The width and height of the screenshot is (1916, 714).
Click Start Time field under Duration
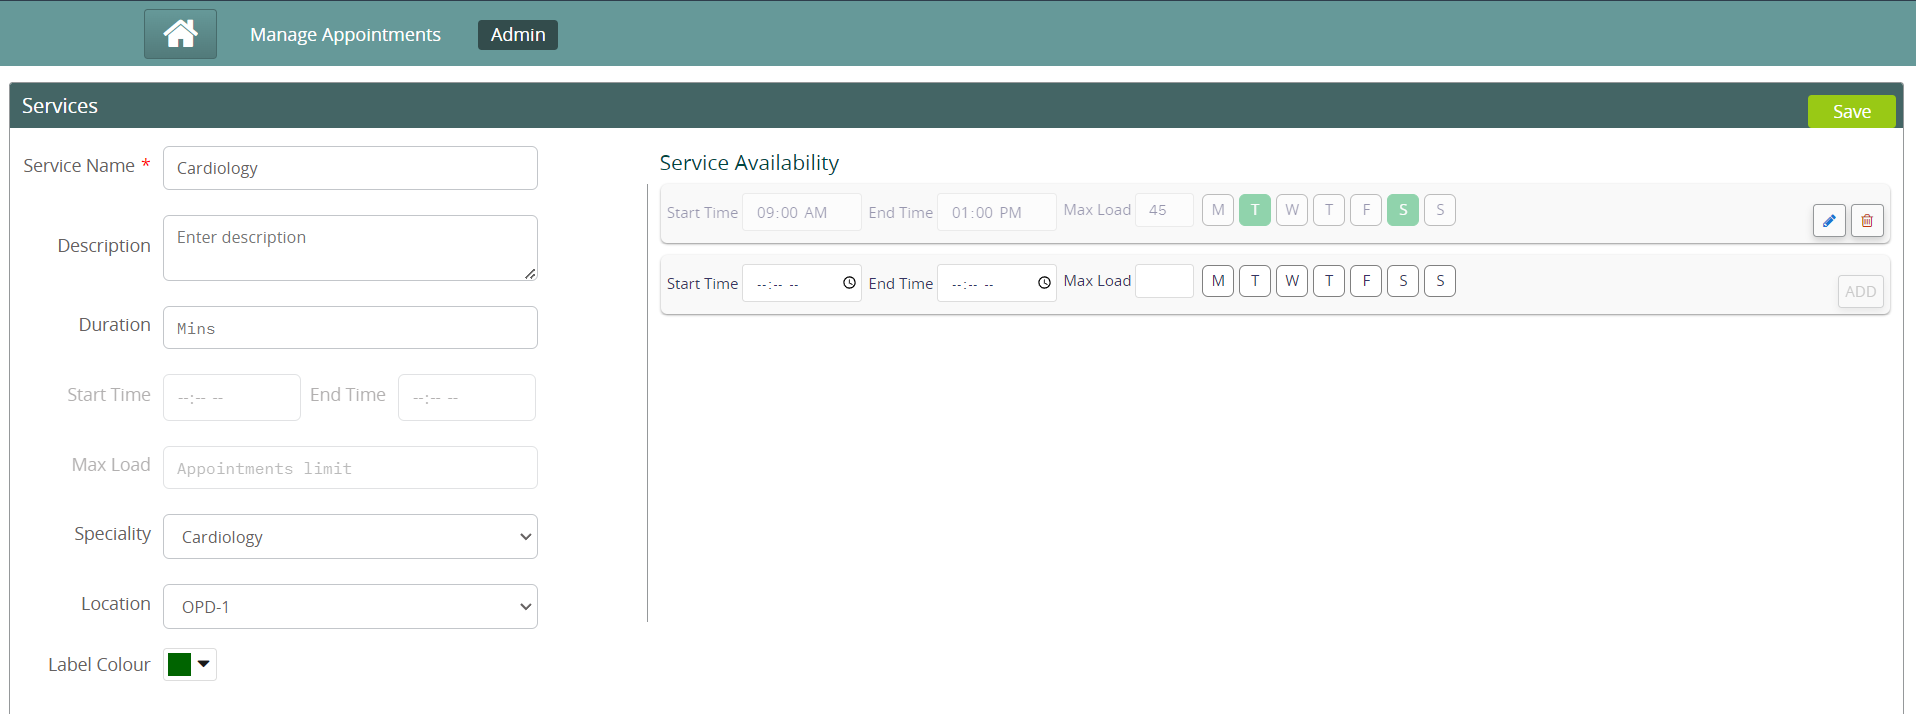[232, 398]
